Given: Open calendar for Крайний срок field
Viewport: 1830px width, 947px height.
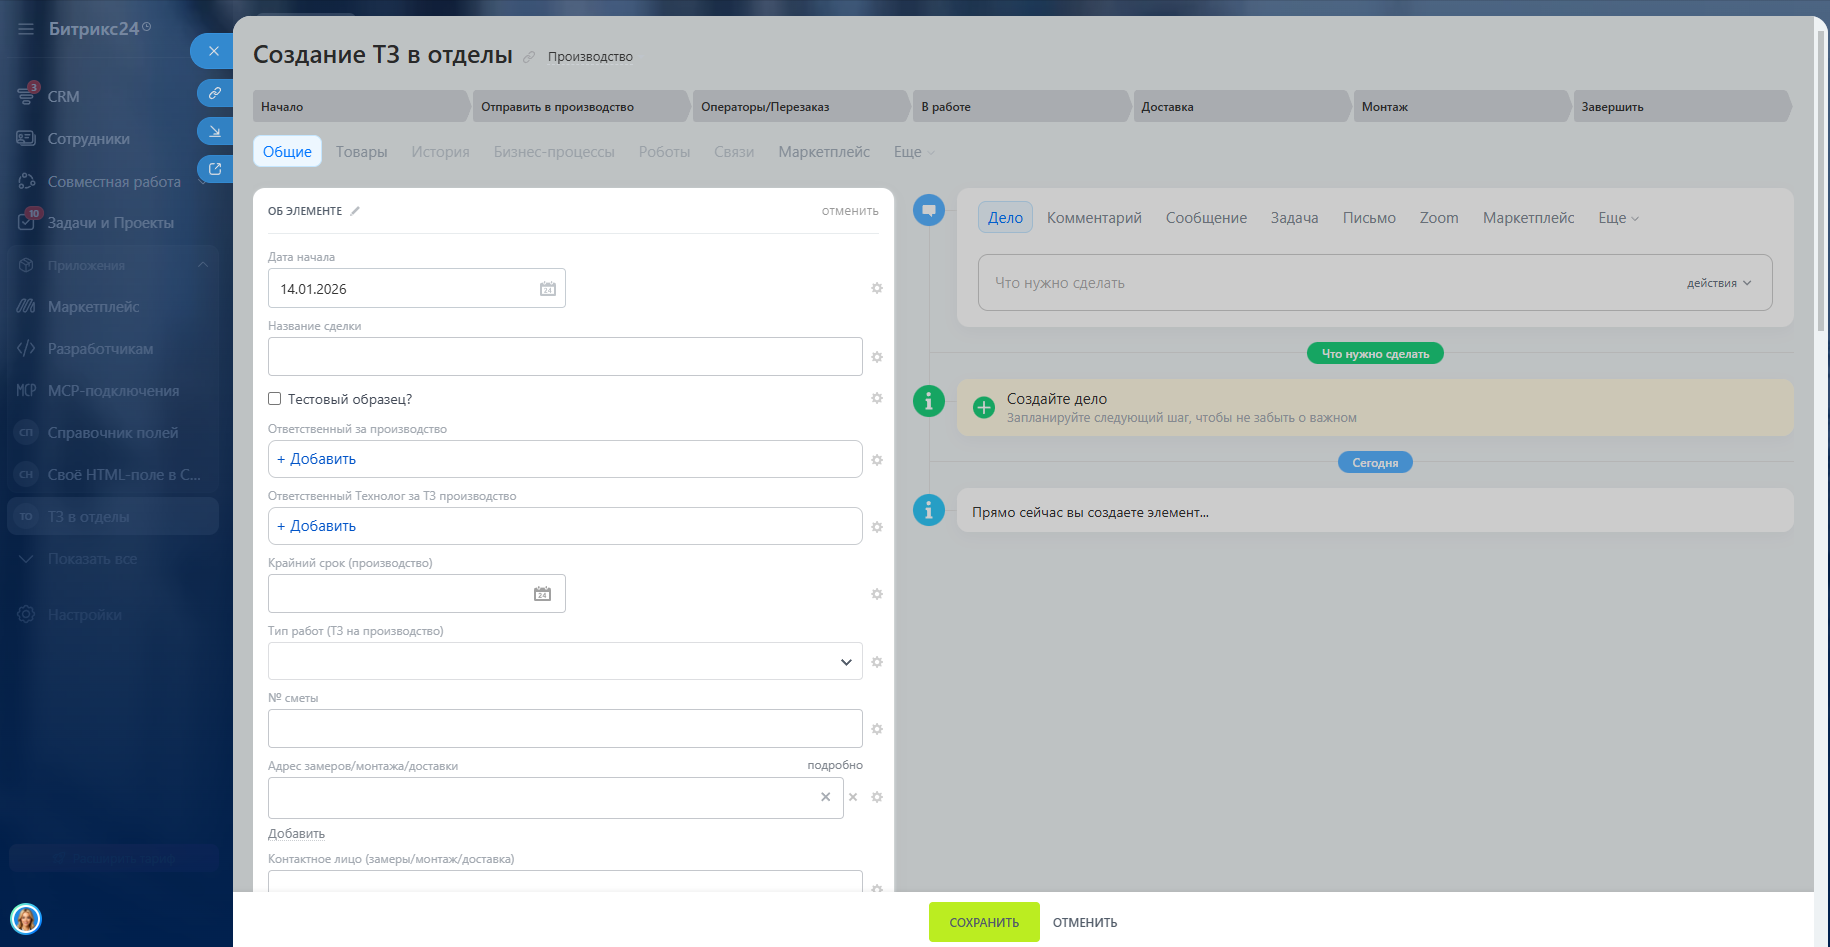Looking at the screenshot, I should (542, 594).
